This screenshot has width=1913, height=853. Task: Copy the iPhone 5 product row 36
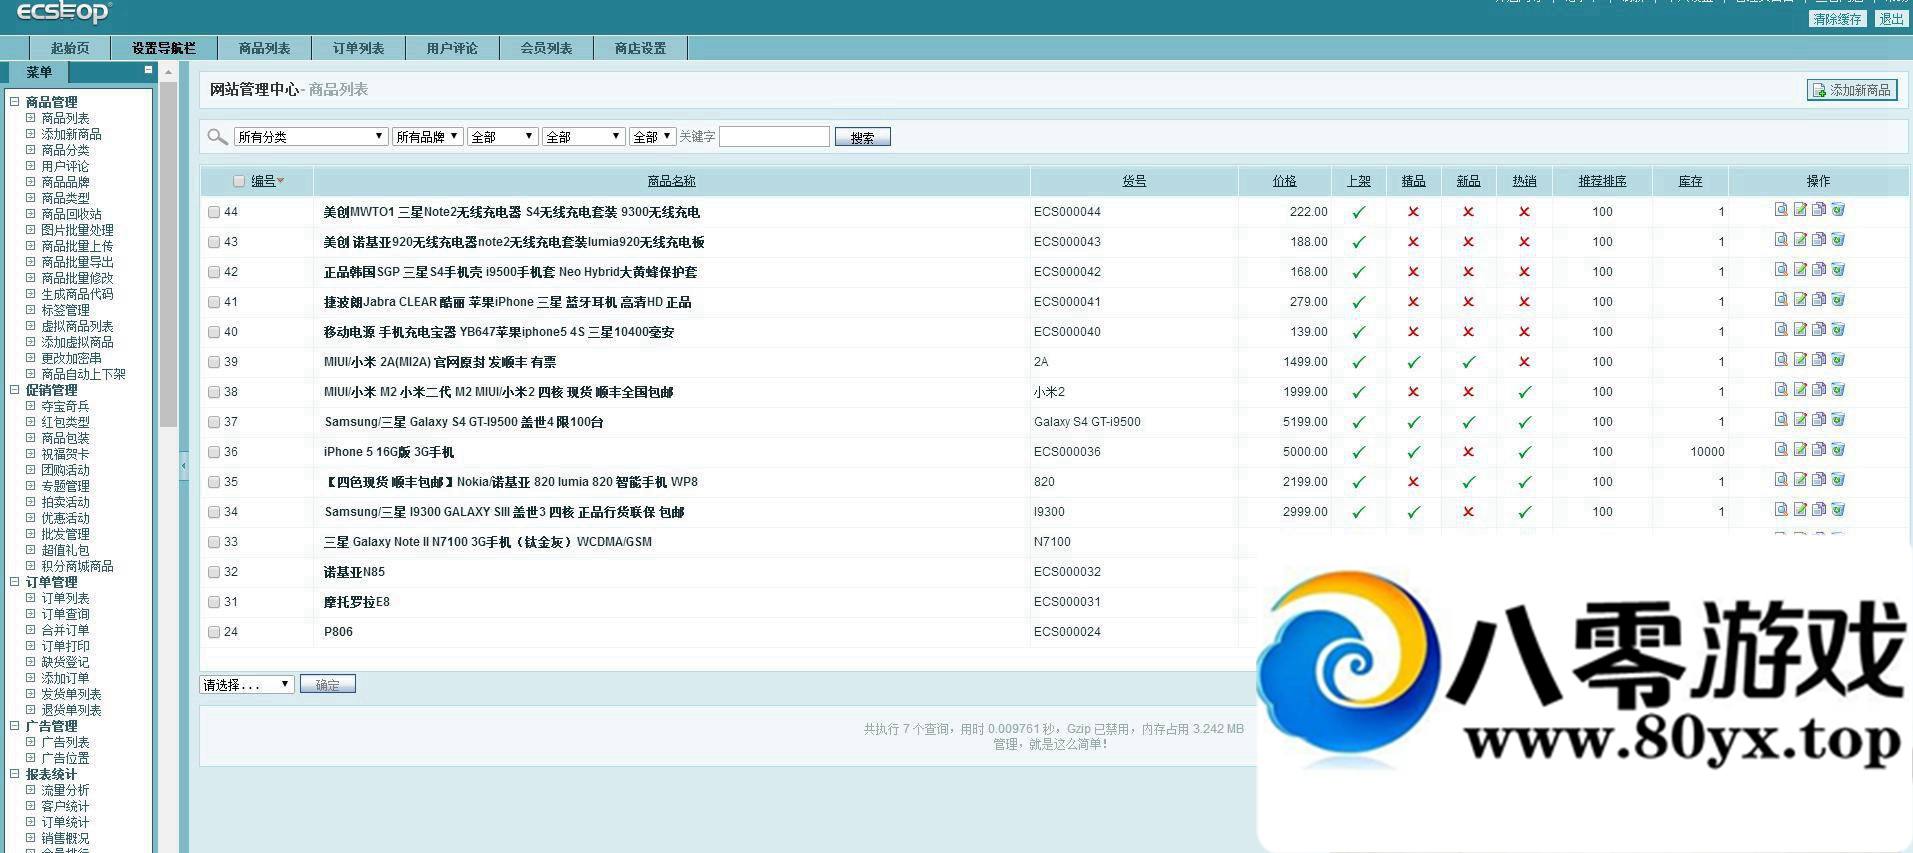click(x=1819, y=450)
